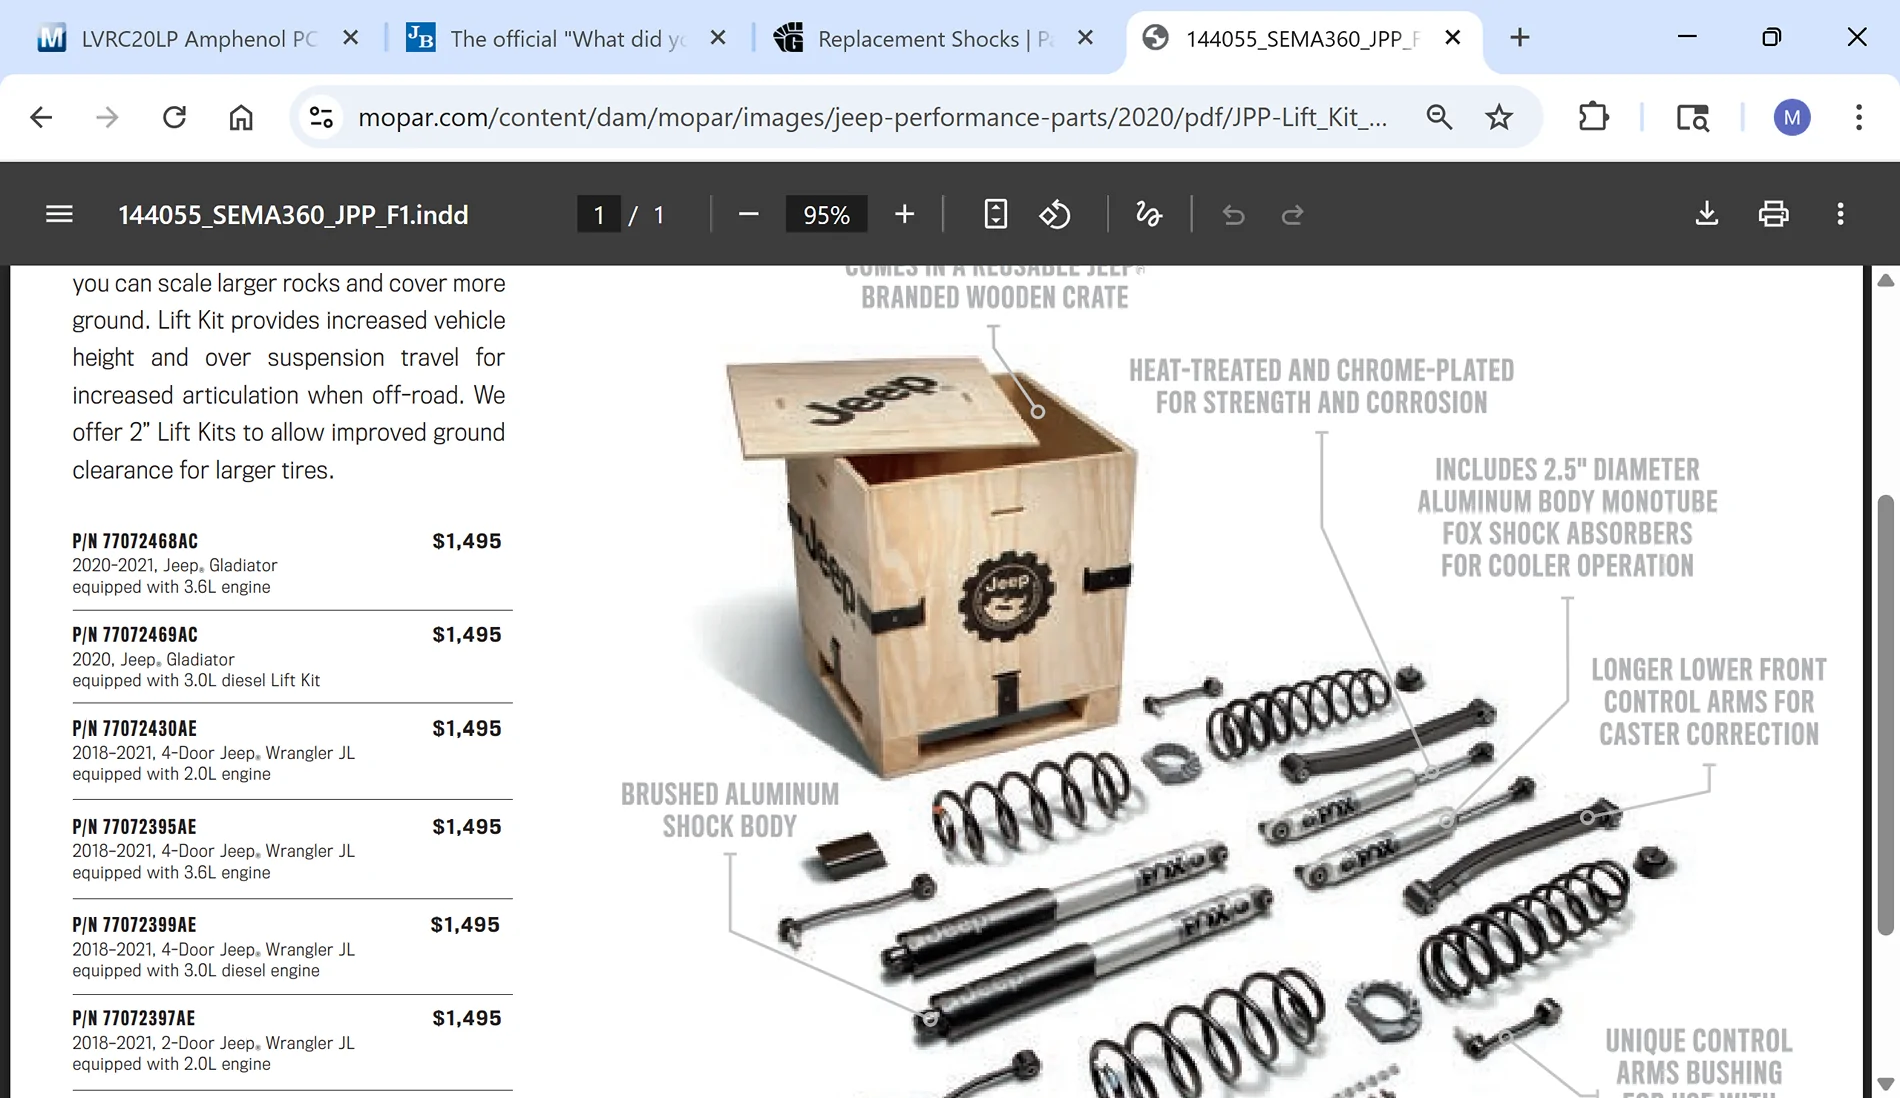This screenshot has width=1900, height=1098.
Task: Close the 'What did you' forum tab
Action: pyautogui.click(x=718, y=38)
